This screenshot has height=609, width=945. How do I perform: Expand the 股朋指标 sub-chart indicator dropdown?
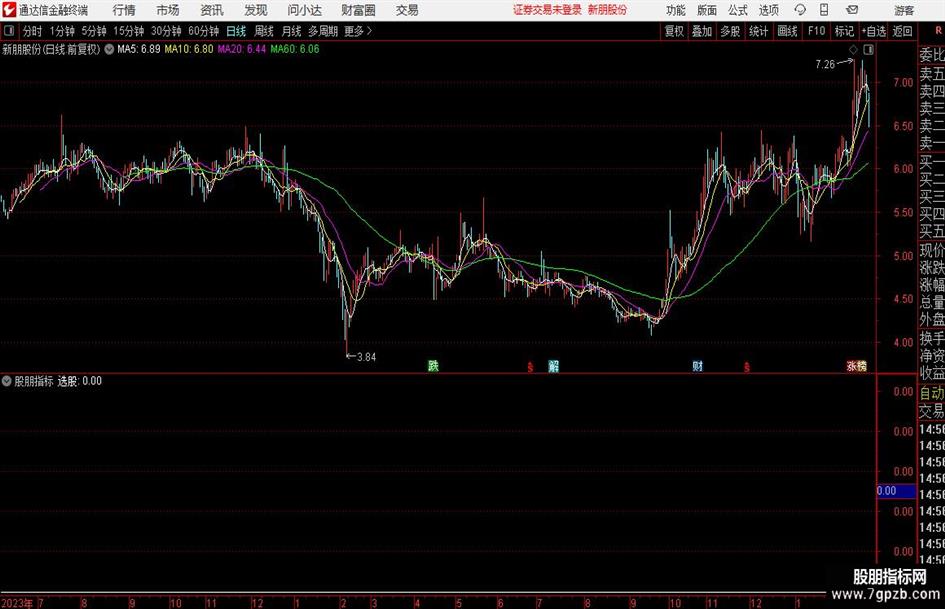(x=7, y=381)
